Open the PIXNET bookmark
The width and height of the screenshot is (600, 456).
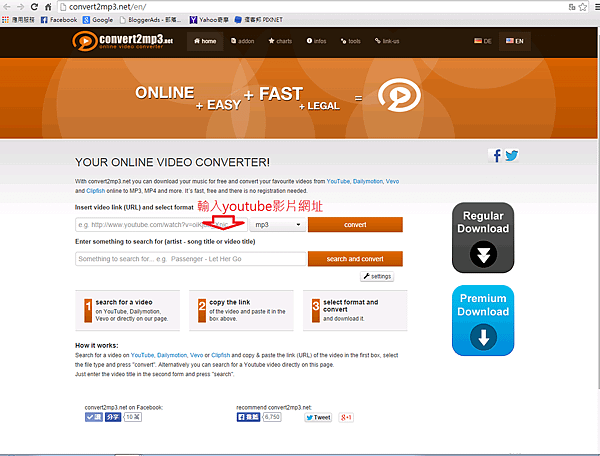pos(258,20)
